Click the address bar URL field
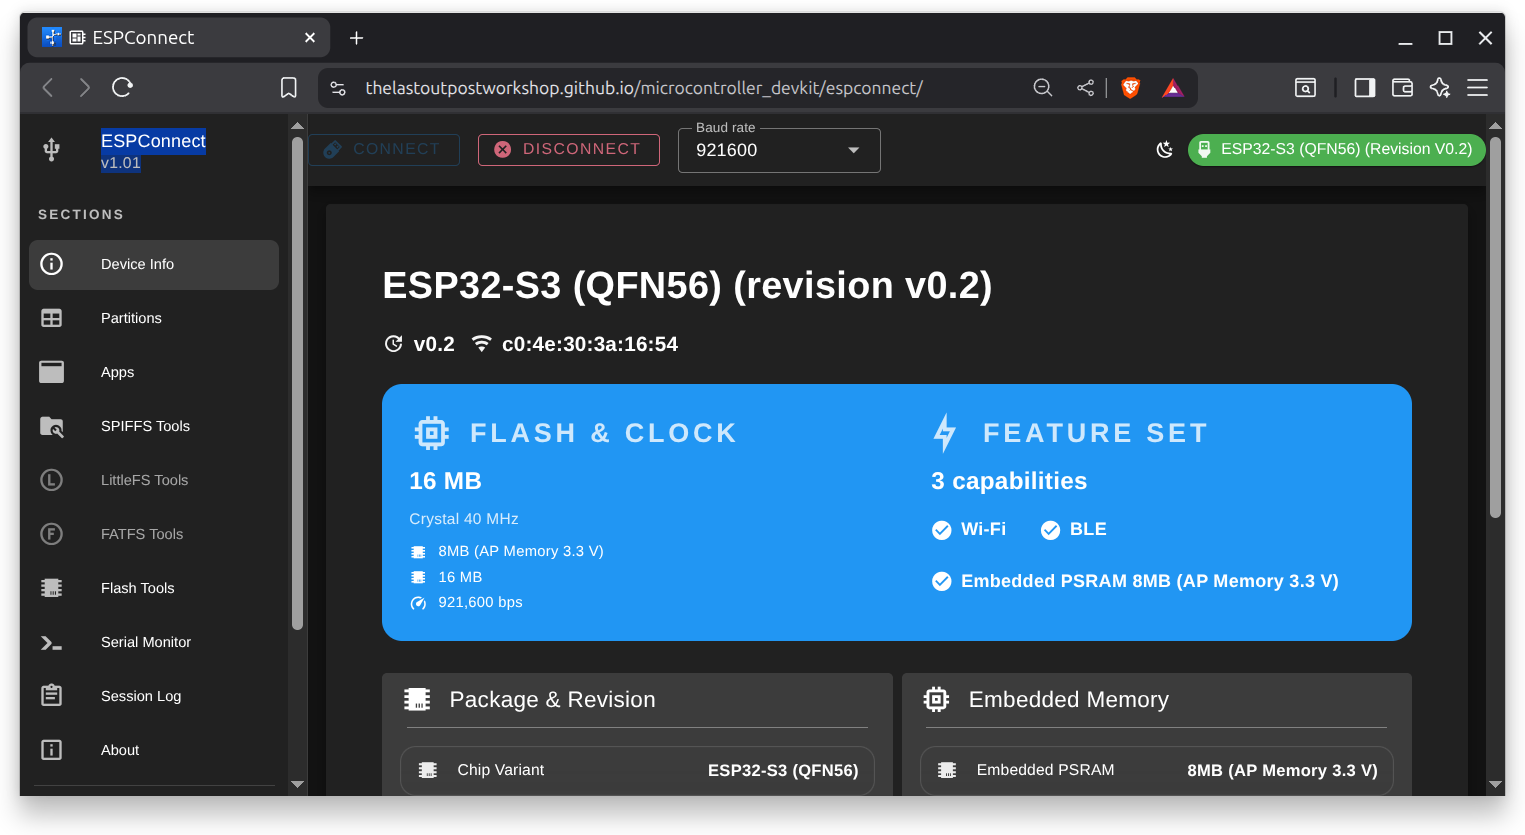This screenshot has width=1525, height=835. tap(643, 88)
